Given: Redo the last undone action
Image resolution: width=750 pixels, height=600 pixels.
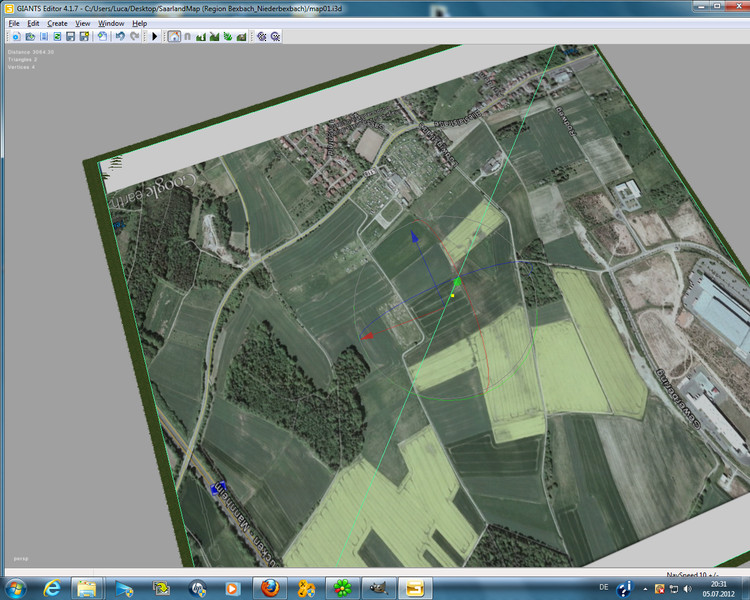Looking at the screenshot, I should pyautogui.click(x=134, y=36).
